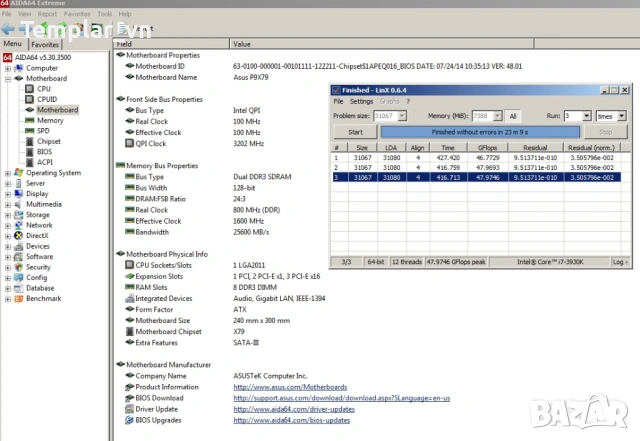Image resolution: width=640 pixels, height=441 pixels.
Task: Select the Devices tree icon
Action: click(x=19, y=246)
